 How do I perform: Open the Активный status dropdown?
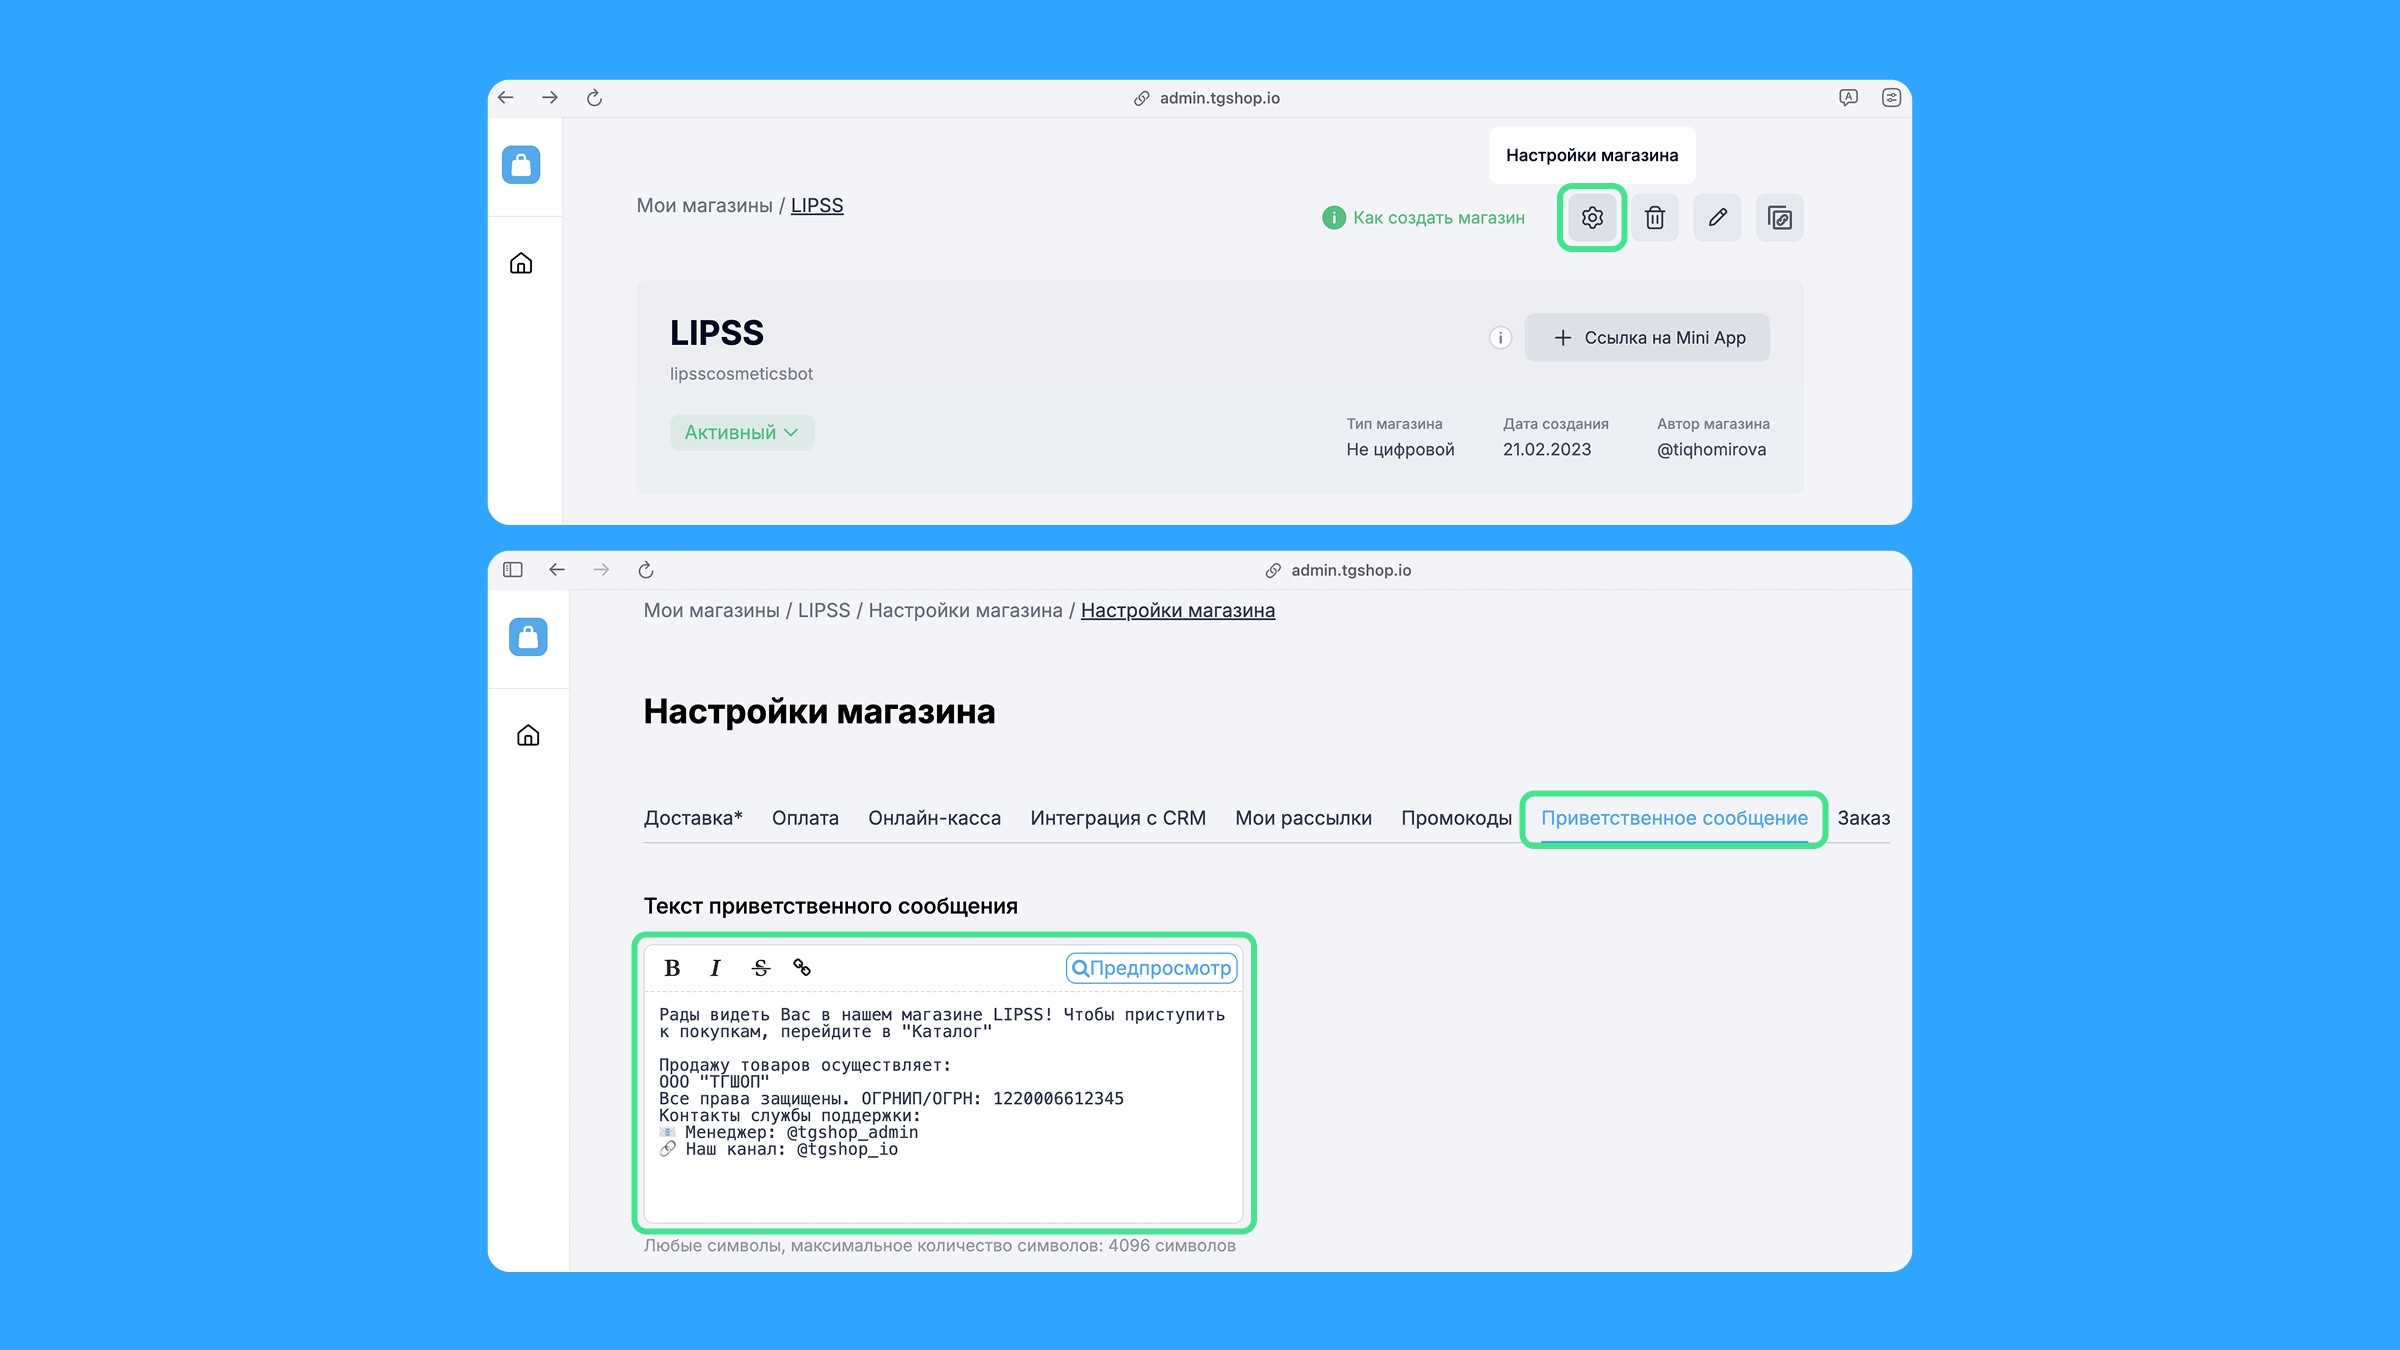tap(741, 432)
